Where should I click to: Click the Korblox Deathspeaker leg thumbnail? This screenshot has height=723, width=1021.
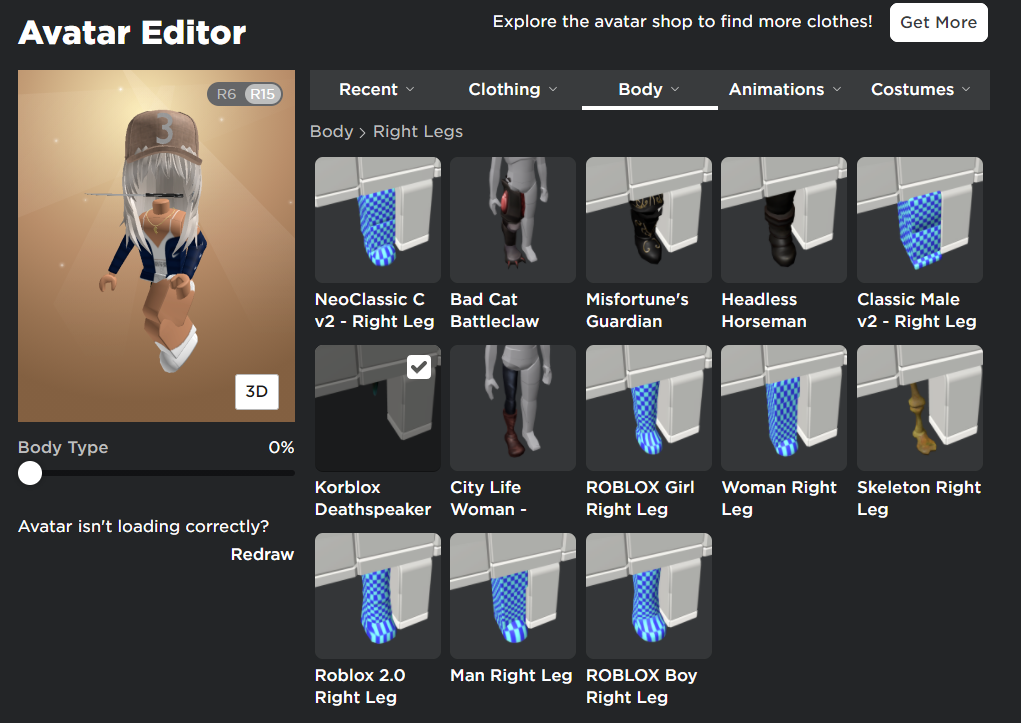pyautogui.click(x=378, y=408)
